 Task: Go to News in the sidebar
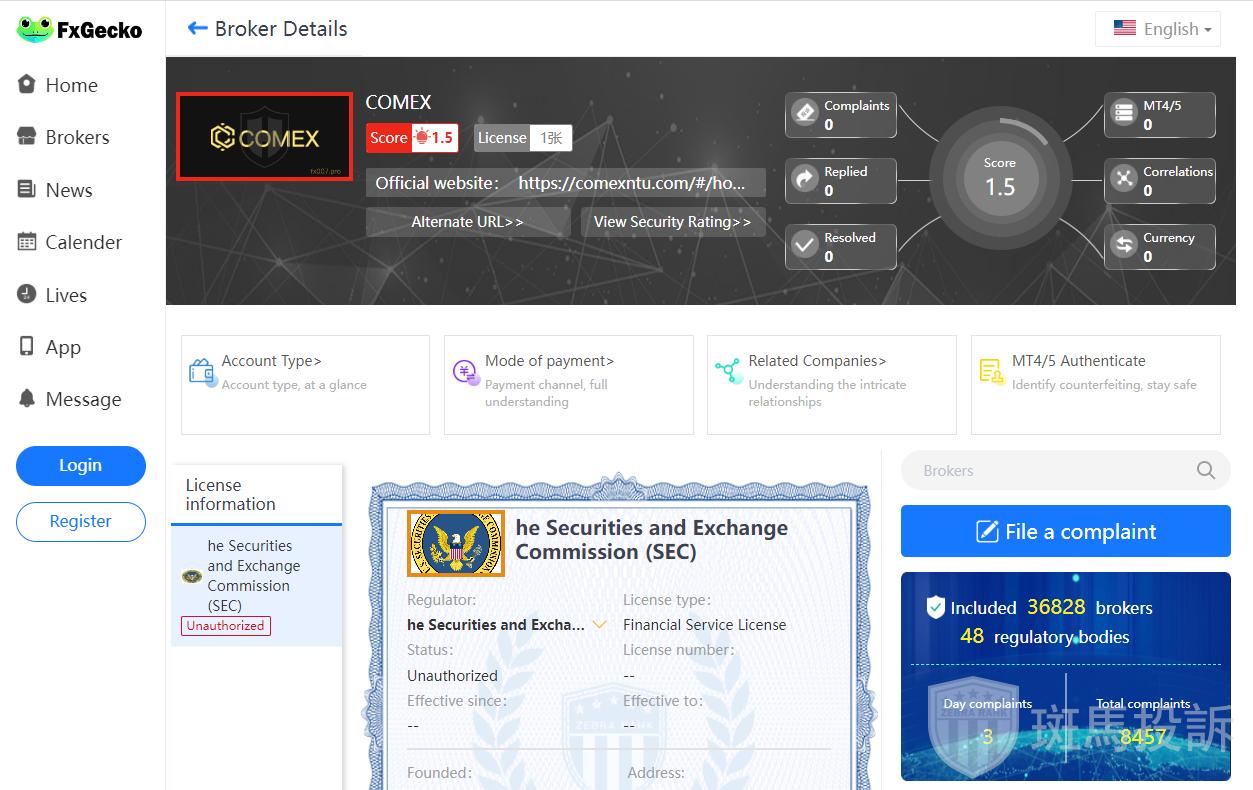point(68,190)
